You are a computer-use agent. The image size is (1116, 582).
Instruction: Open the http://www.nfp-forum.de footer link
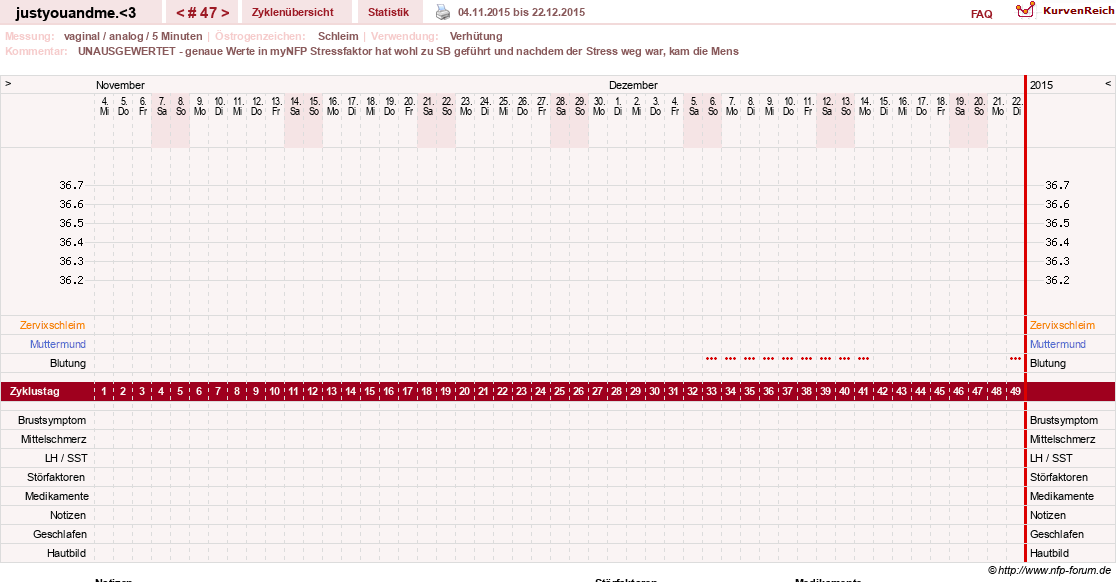pos(1054,570)
